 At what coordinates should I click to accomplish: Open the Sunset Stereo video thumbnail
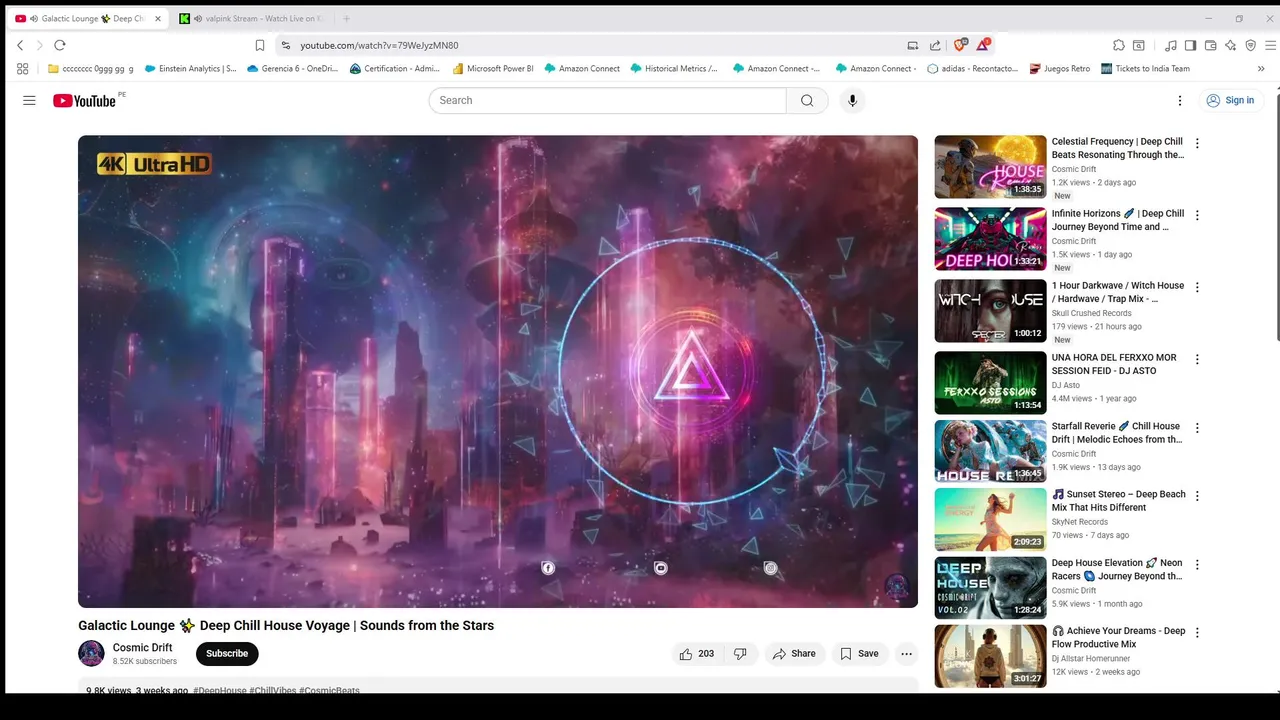point(990,519)
